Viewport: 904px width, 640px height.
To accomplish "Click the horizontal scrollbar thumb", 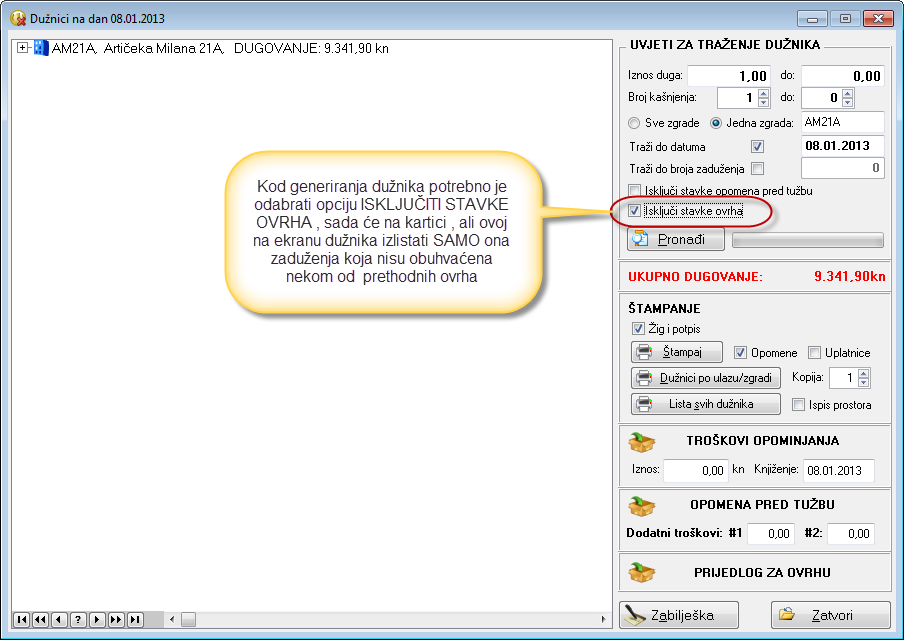I will [189, 620].
